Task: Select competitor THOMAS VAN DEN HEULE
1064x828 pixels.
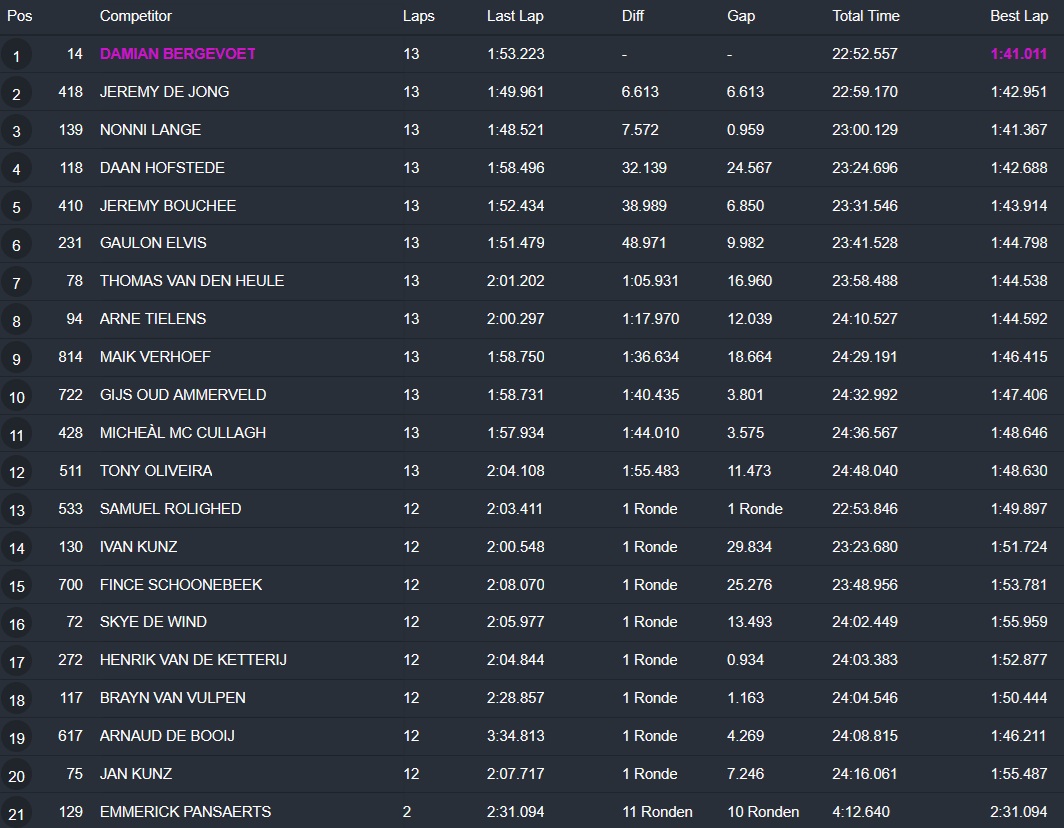Action: point(192,281)
